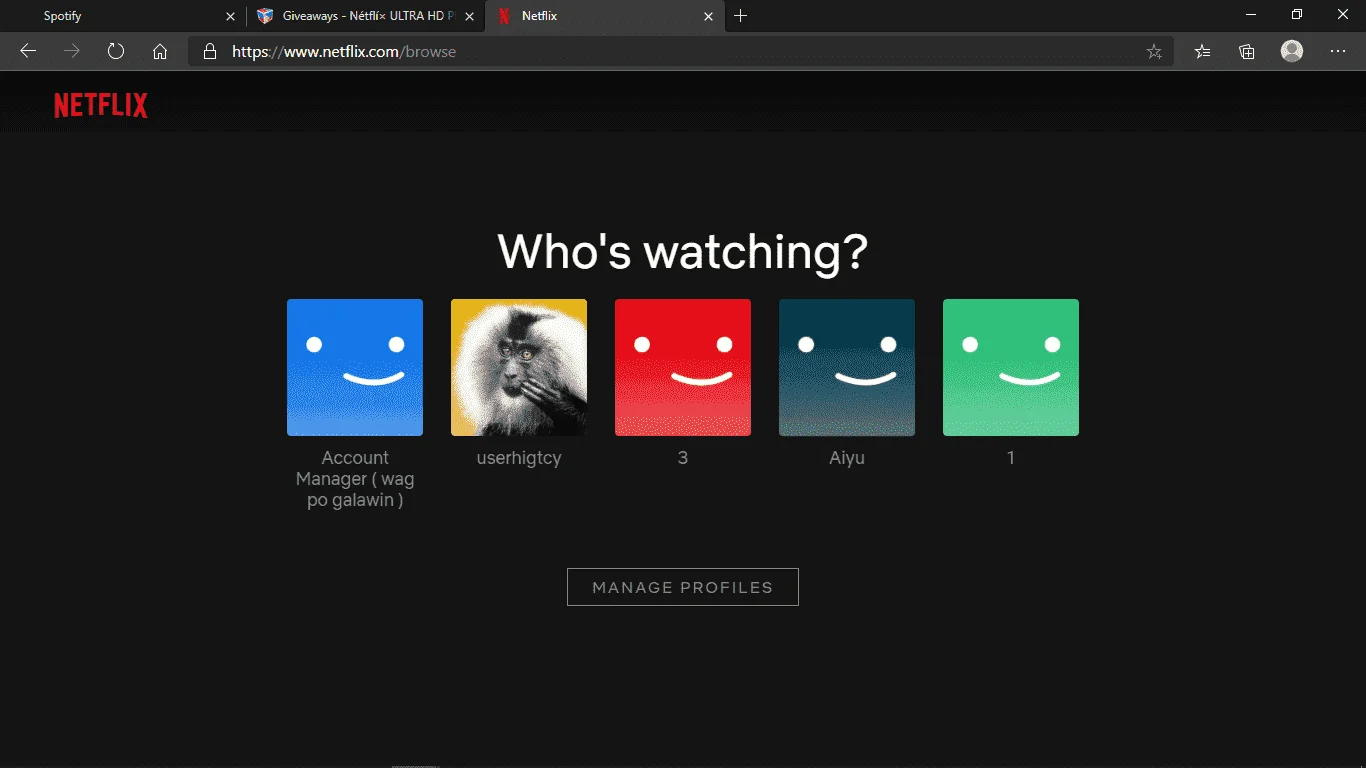Click the 'Account Manager ( wag po galawin )' name
The height and width of the screenshot is (768, 1366).
coord(355,479)
